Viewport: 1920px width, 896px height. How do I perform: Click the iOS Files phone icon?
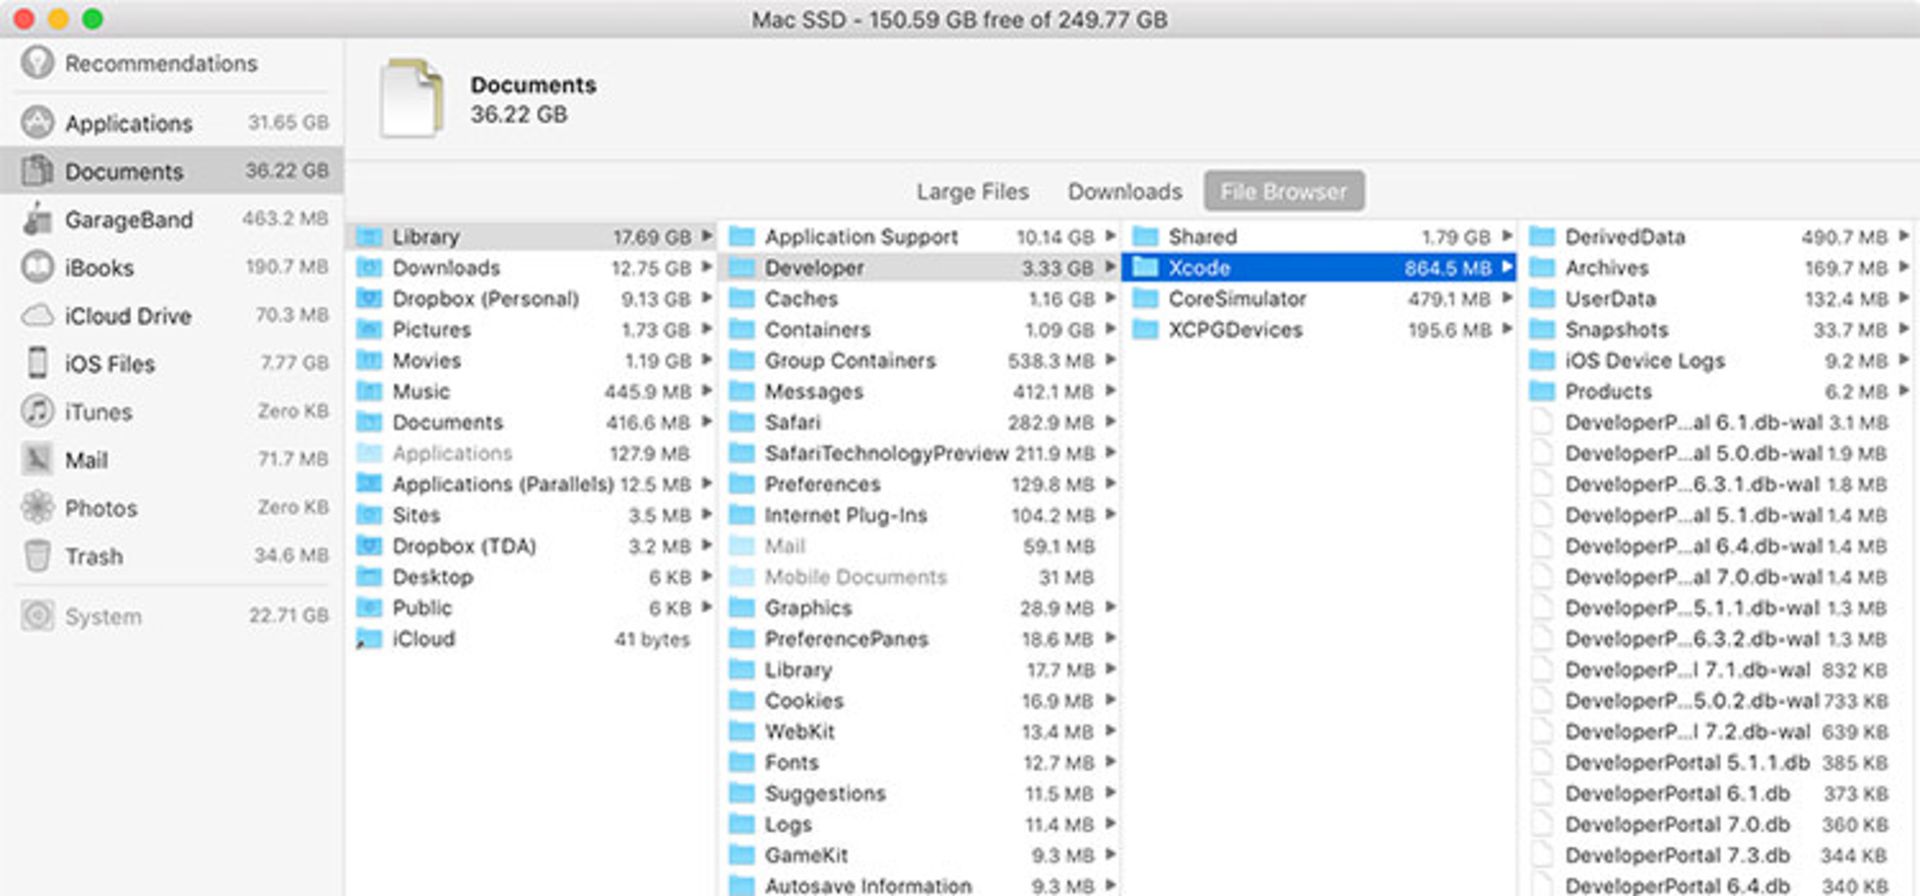(37, 362)
